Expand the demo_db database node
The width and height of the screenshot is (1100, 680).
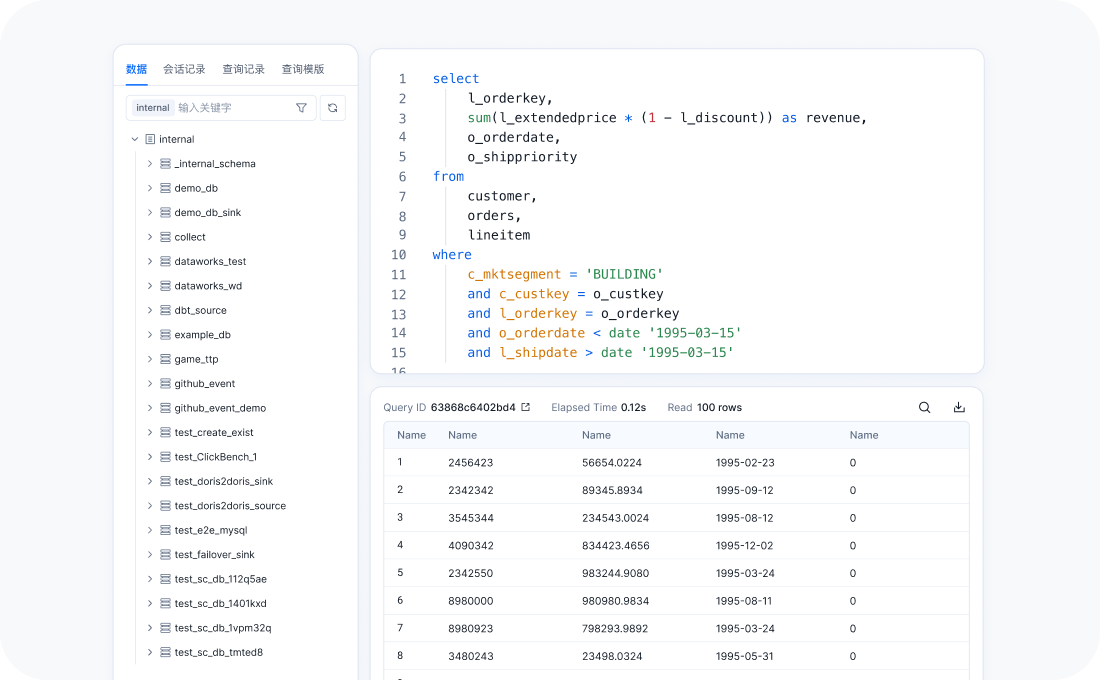pyautogui.click(x=150, y=188)
